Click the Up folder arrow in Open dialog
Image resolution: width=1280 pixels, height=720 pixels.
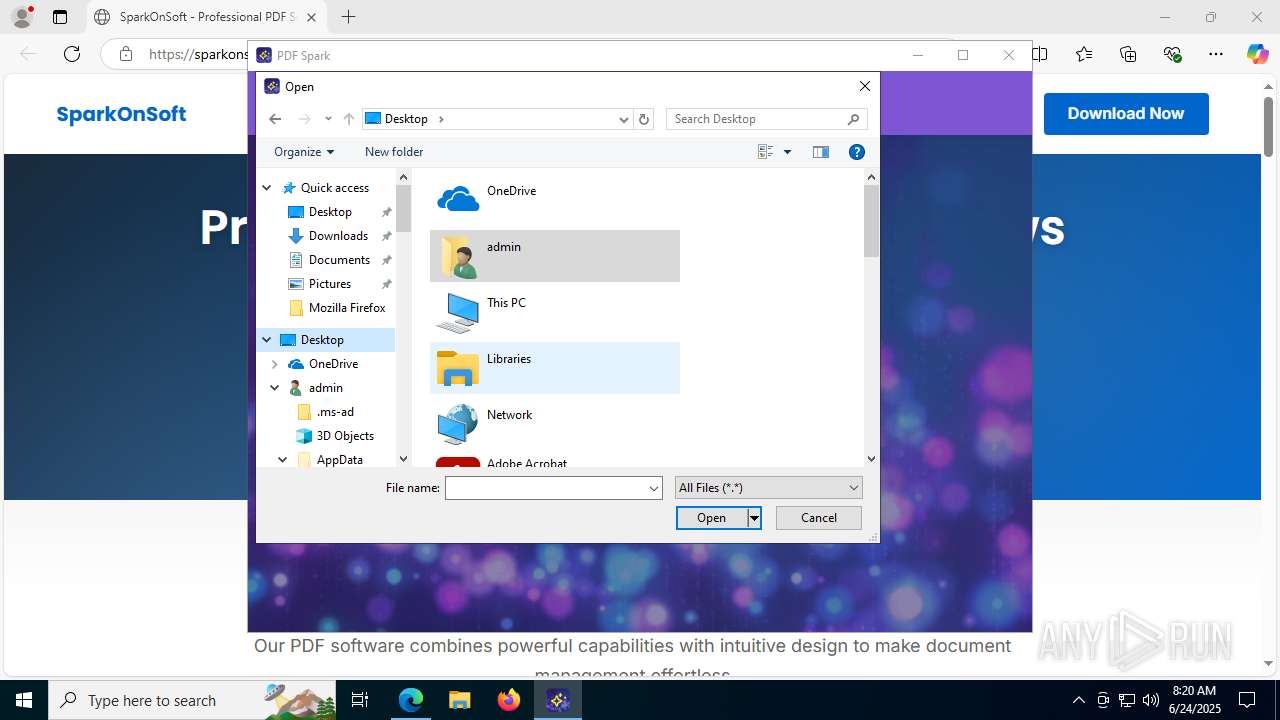click(348, 119)
